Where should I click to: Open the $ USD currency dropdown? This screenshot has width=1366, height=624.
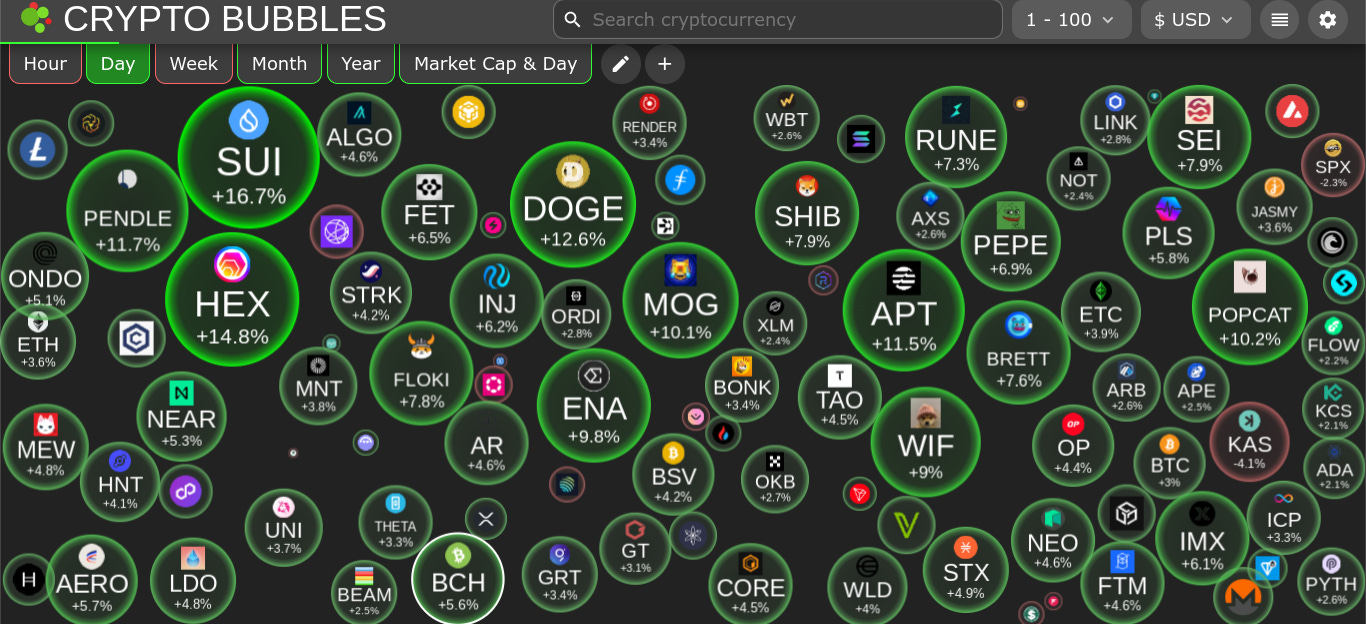(1195, 20)
